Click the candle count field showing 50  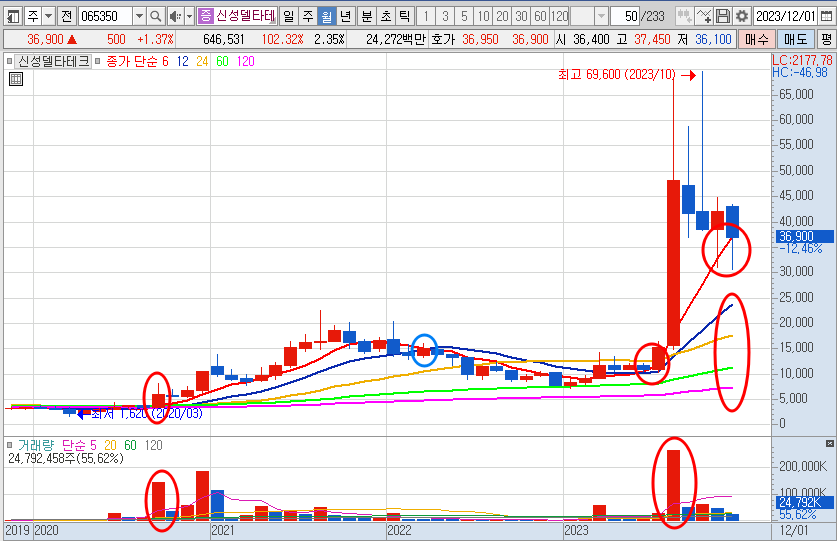coord(626,17)
